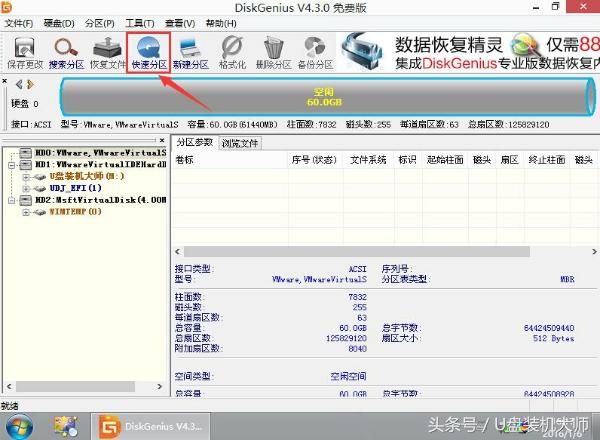The image size is (600, 440).
Task: Expand the WINTEMP partition node
Action: coord(26,212)
